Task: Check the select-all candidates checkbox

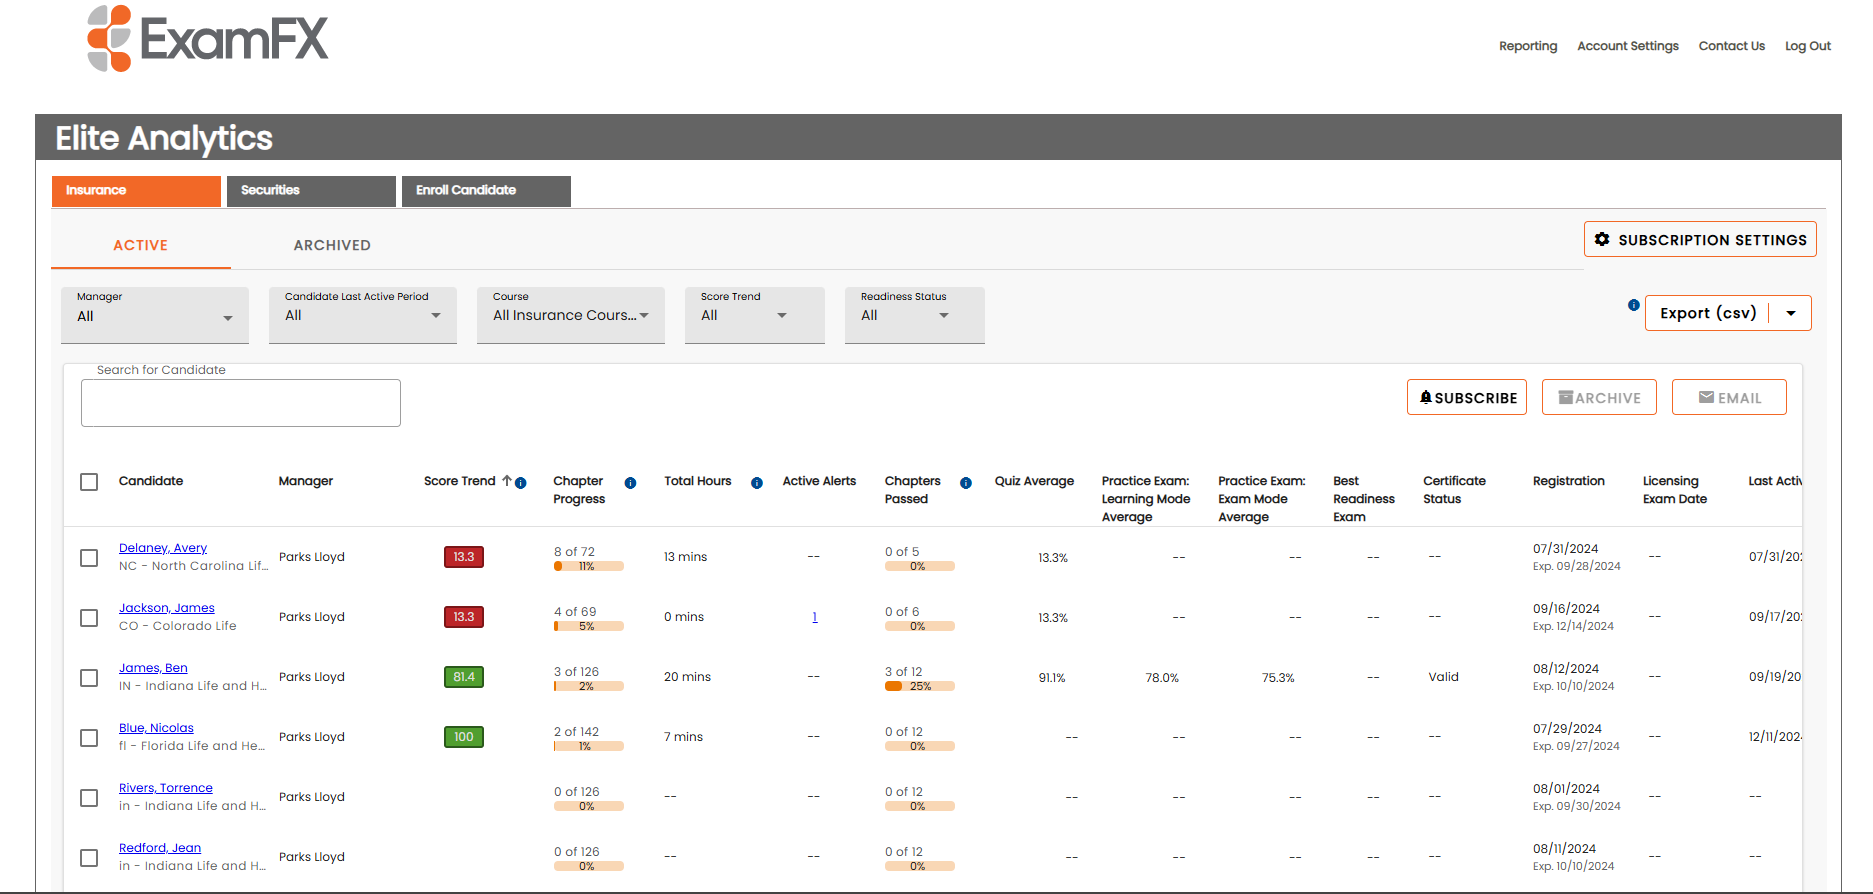Action: coord(89,482)
